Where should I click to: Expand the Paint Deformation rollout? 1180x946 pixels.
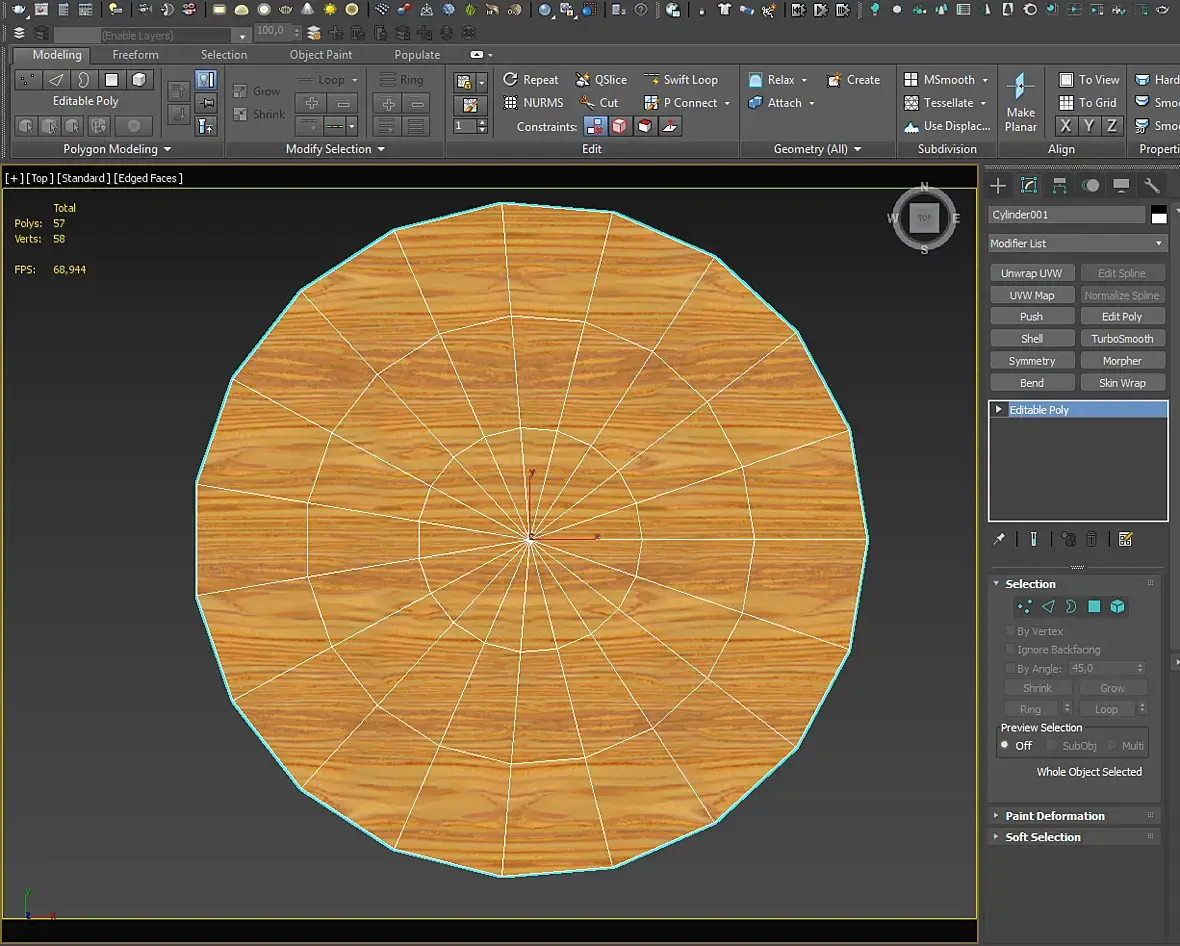tap(1054, 816)
